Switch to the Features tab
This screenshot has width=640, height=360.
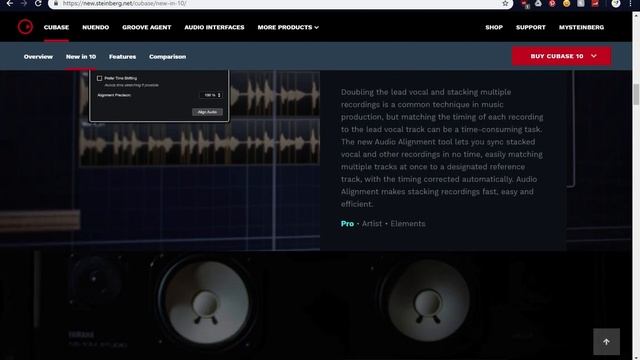pyautogui.click(x=122, y=57)
